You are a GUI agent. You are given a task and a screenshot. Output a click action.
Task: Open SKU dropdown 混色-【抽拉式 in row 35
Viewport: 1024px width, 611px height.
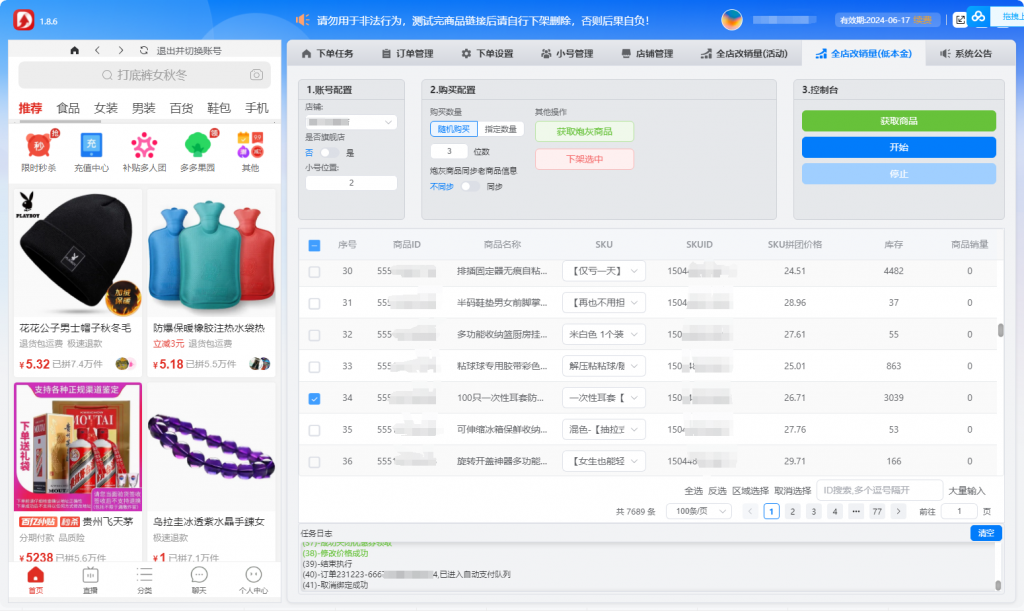(x=603, y=429)
